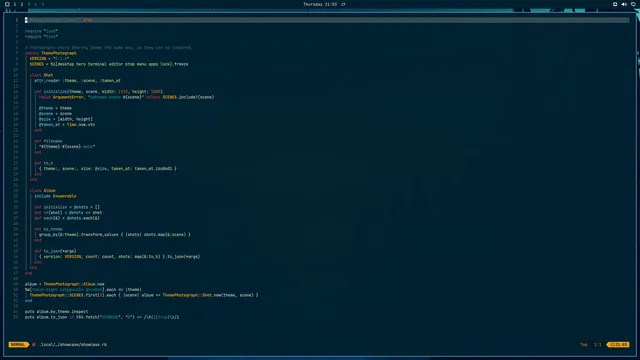Click the SCENES constant definition line
640x360 pixels.
point(109,64)
